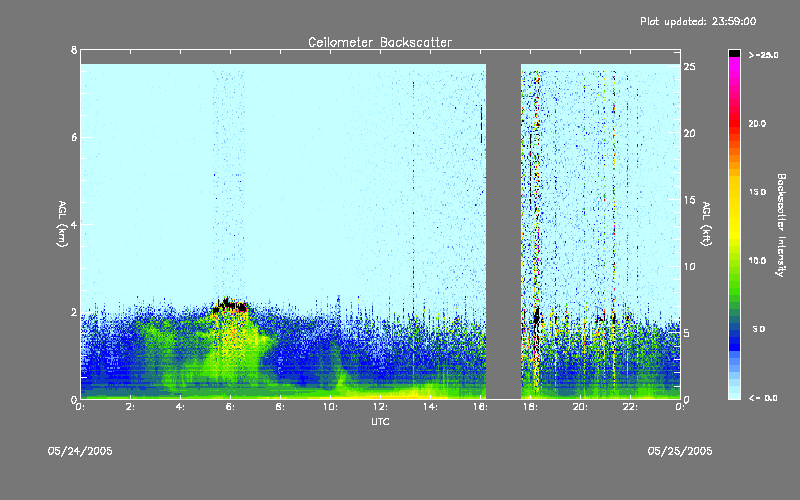This screenshot has width=800, height=500.
Task: Click the '6' tick on the km axis
Action: pyautogui.click(x=74, y=137)
